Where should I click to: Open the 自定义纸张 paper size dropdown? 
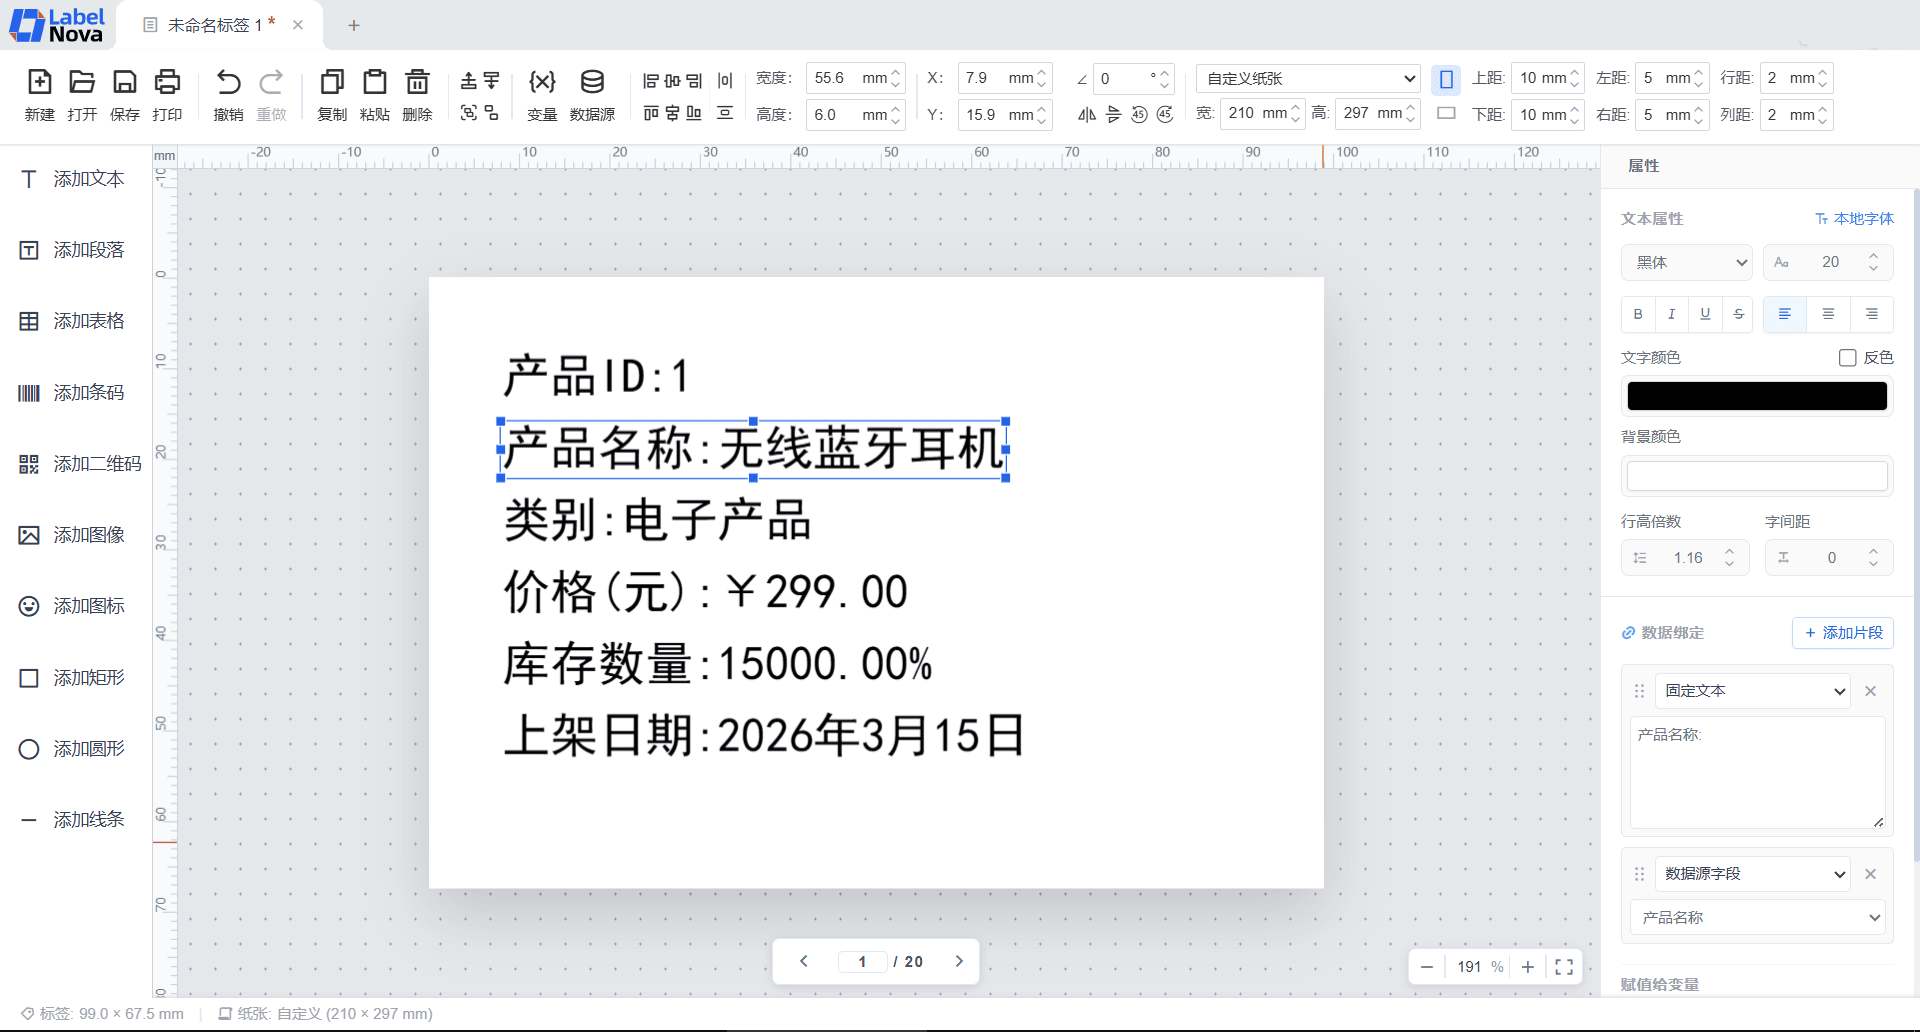tap(1307, 78)
